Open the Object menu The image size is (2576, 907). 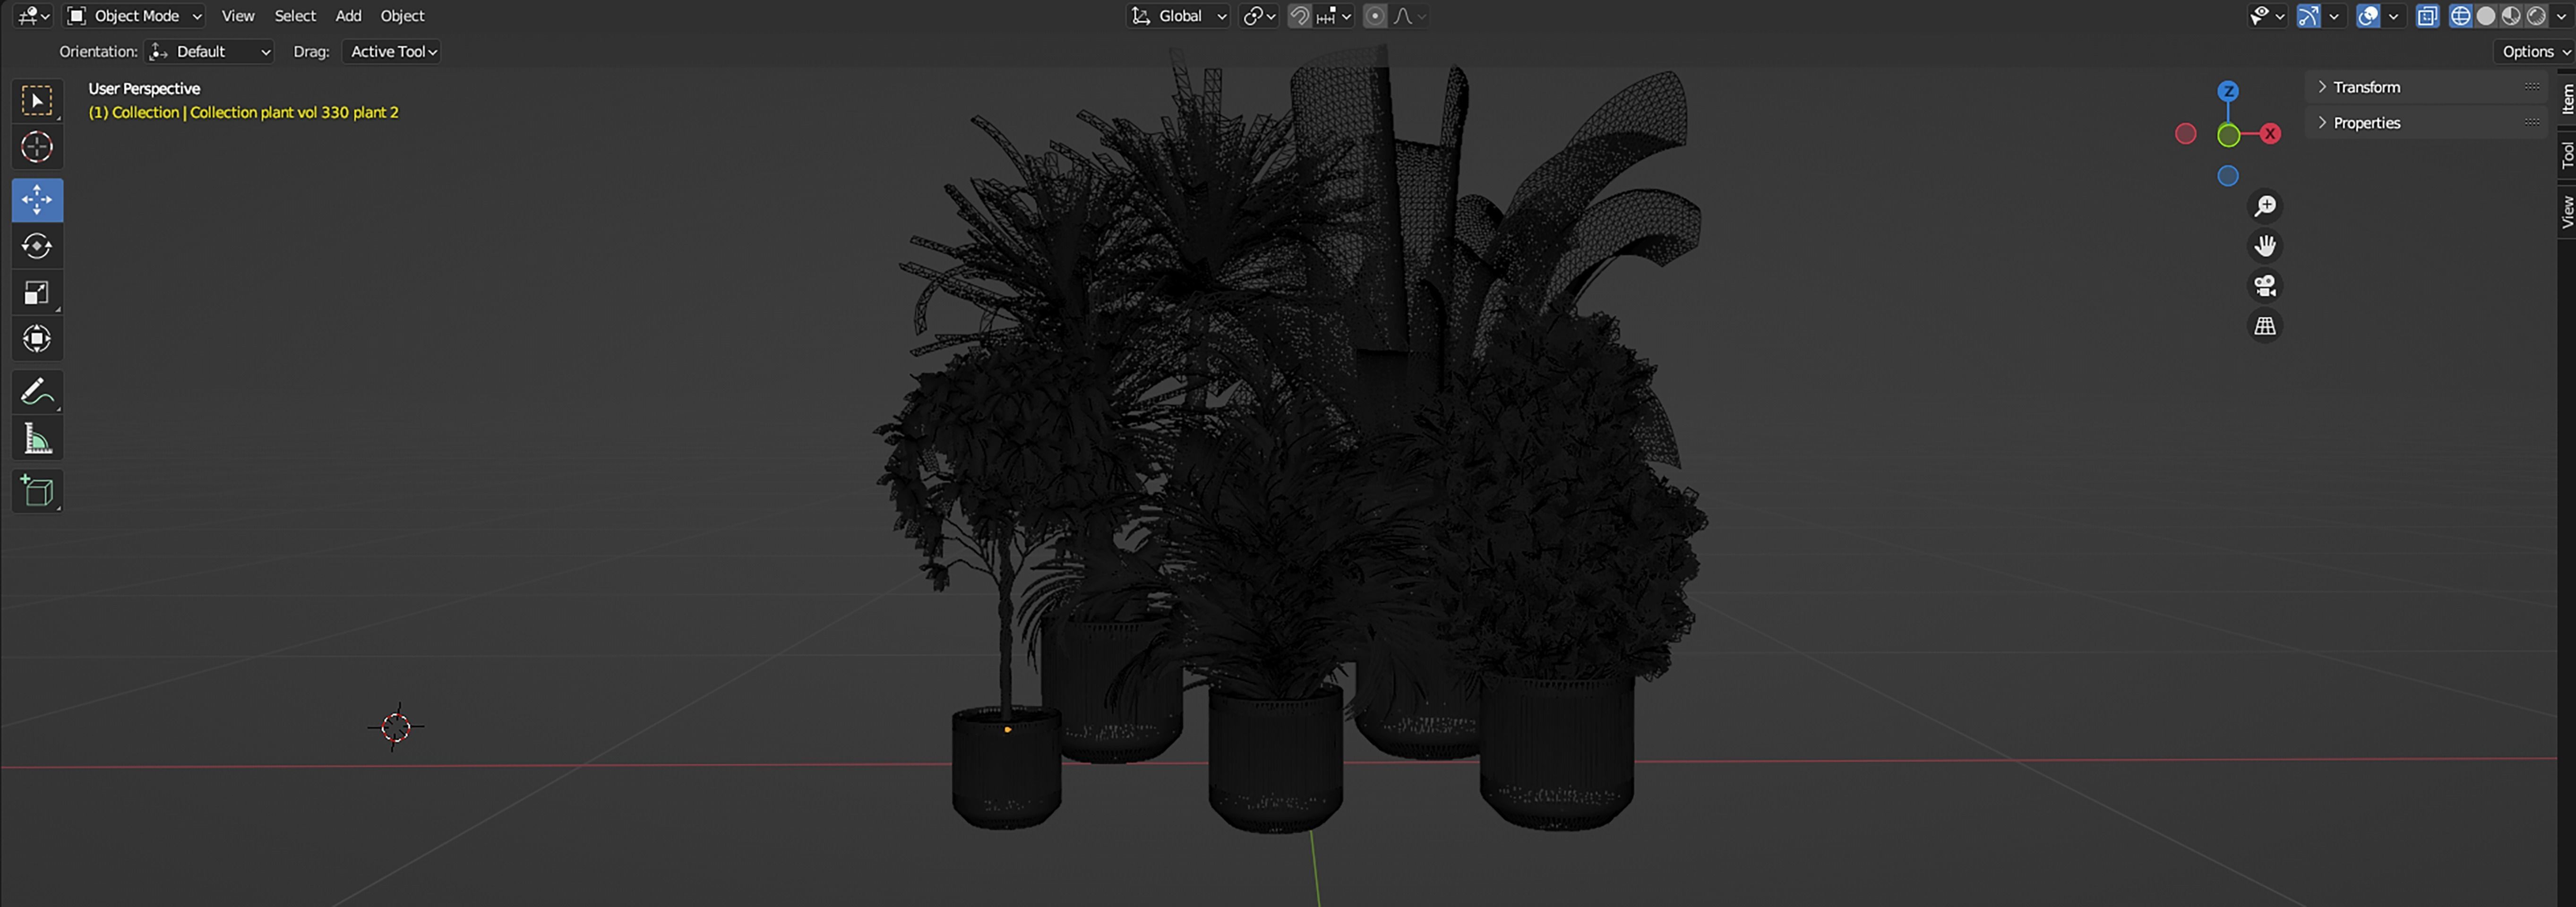[402, 16]
